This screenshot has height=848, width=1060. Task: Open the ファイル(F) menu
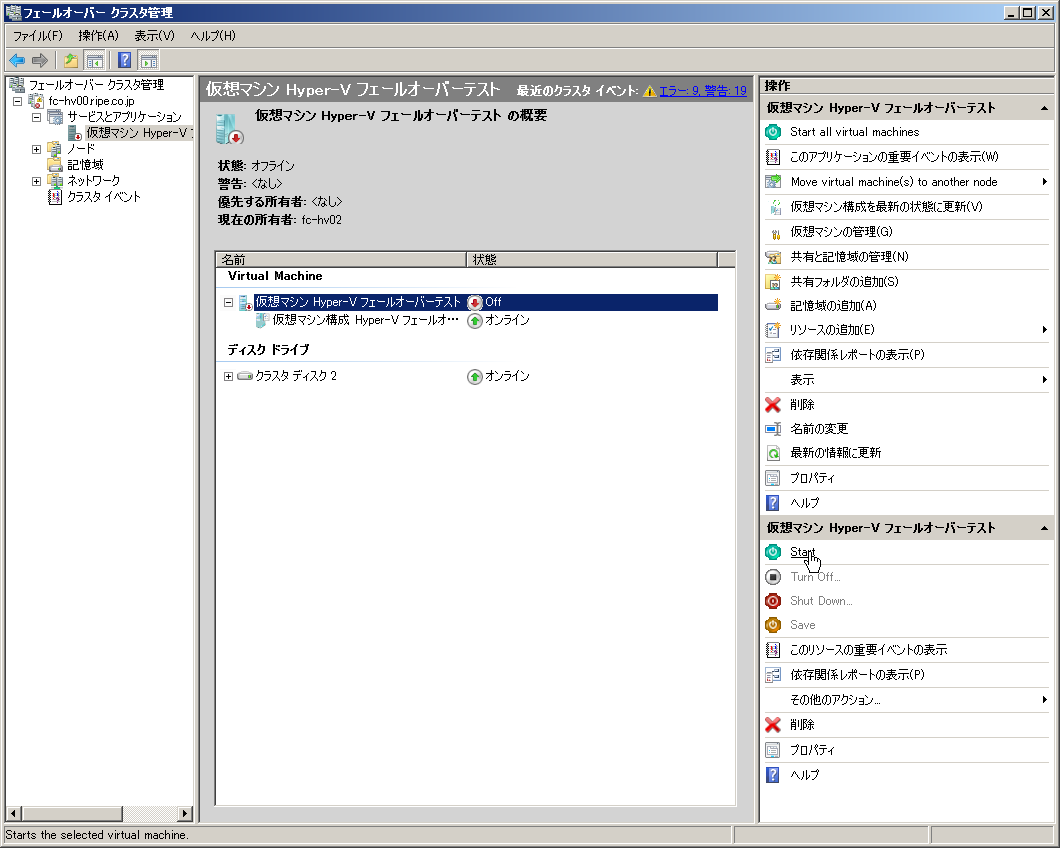click(x=38, y=36)
